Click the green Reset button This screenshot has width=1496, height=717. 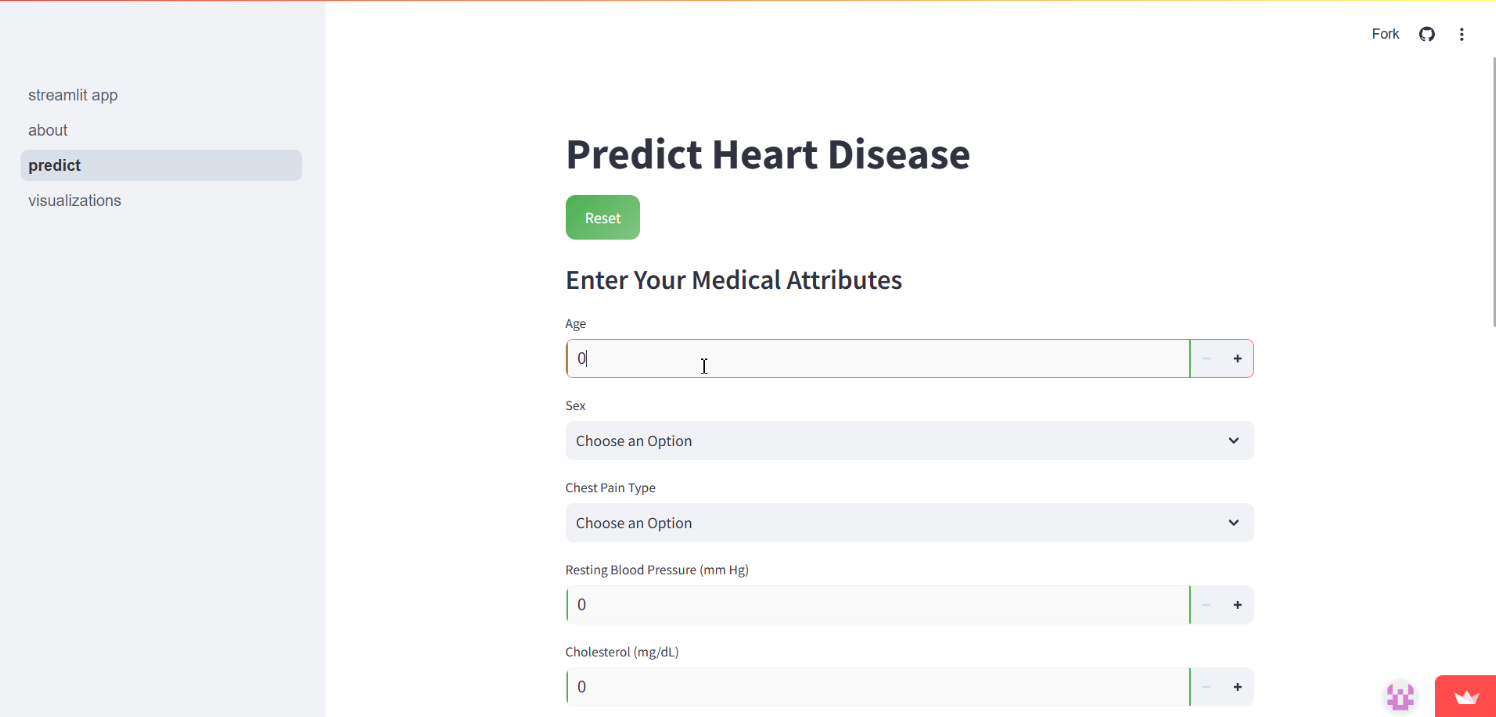coord(603,217)
